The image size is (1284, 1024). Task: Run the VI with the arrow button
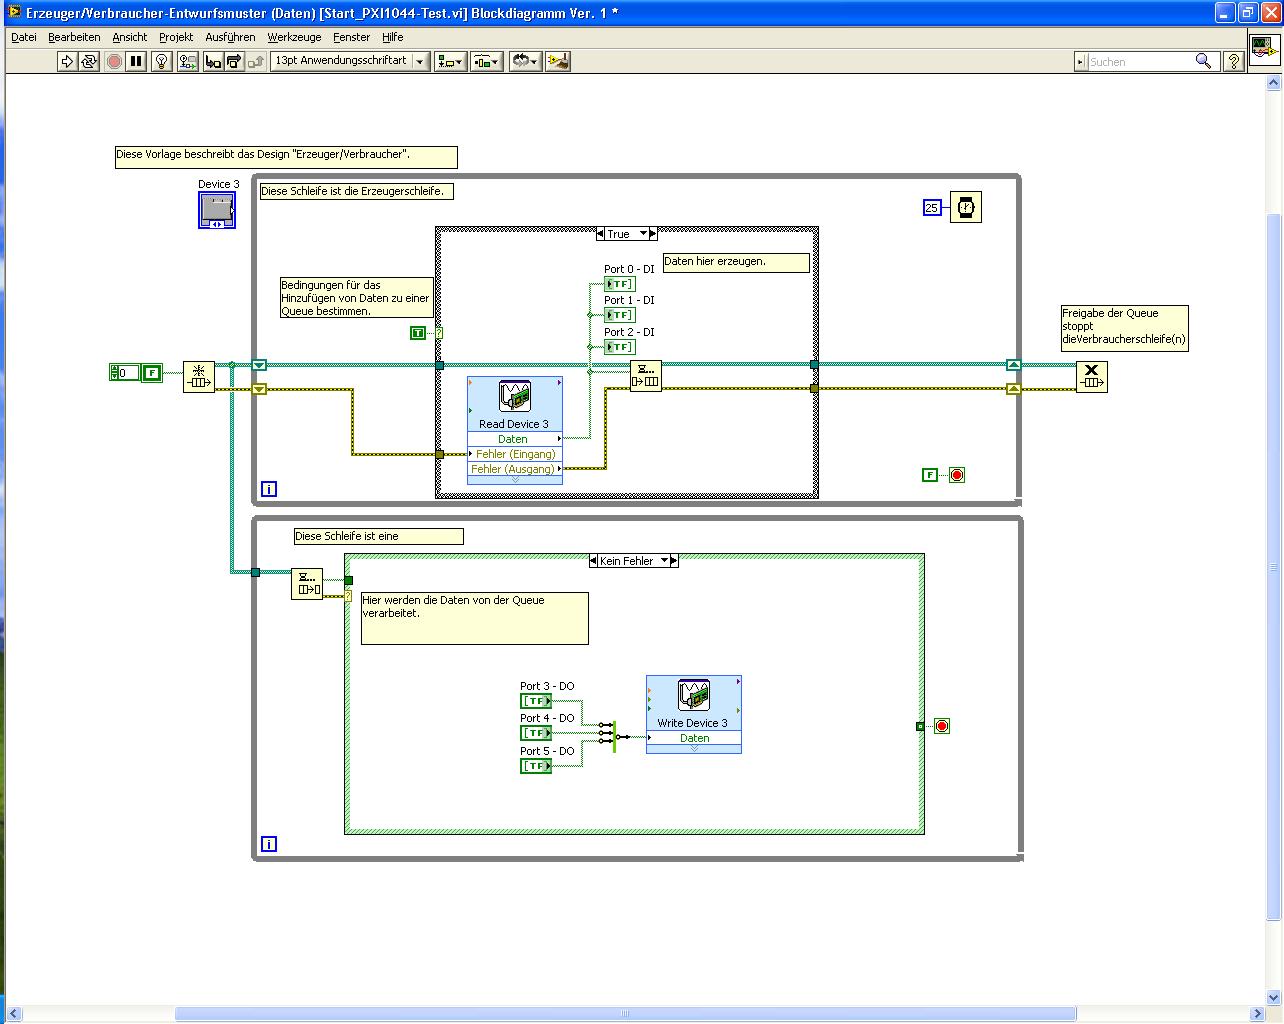[x=67, y=62]
